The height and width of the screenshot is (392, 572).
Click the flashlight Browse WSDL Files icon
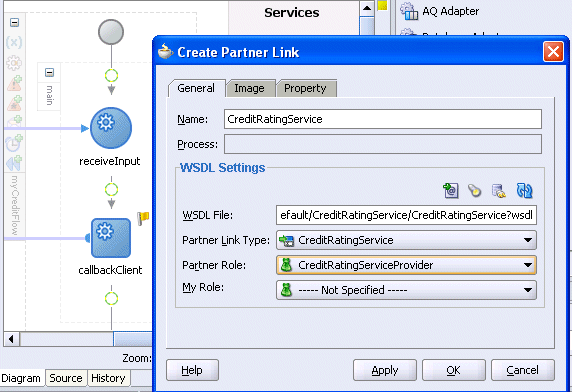pyautogui.click(x=474, y=190)
